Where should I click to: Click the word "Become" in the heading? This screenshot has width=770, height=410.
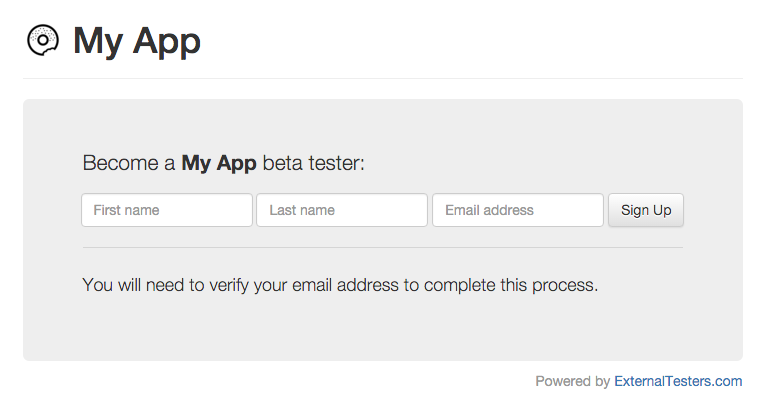115,163
